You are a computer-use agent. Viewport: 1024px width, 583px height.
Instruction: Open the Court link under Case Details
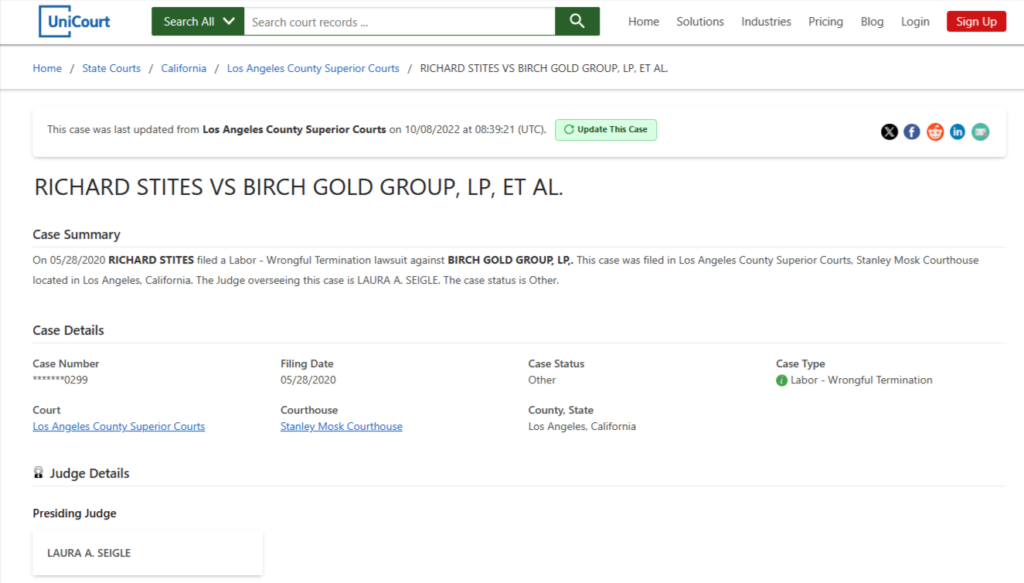pos(119,426)
